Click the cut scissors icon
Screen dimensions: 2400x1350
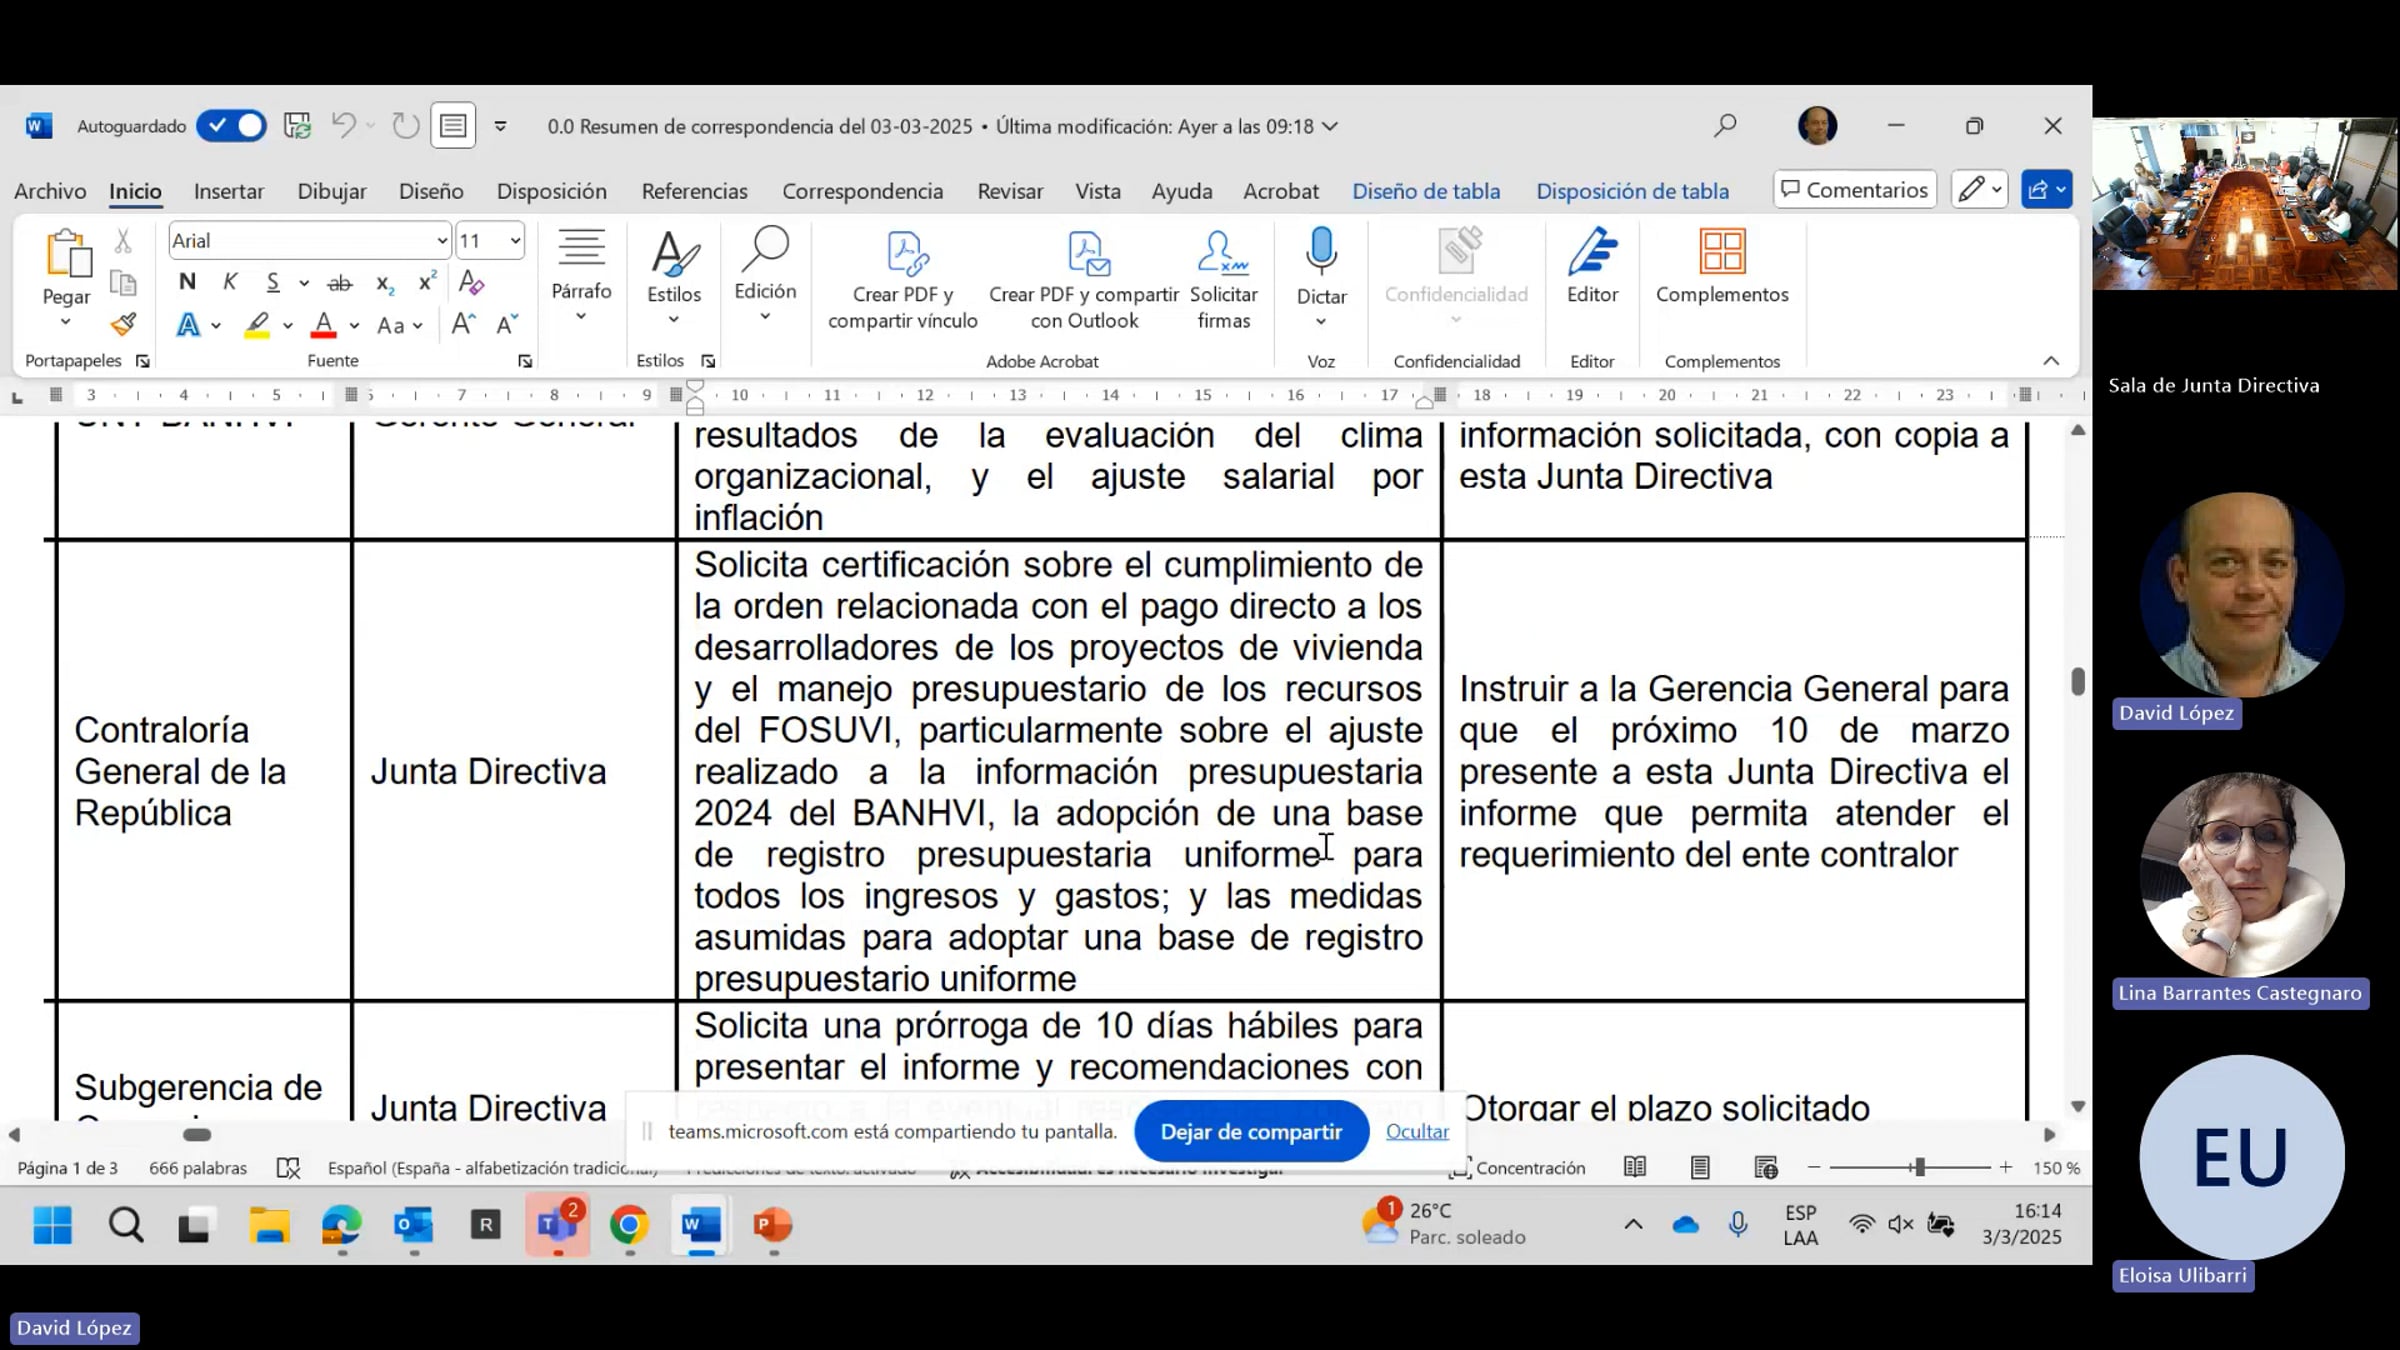tap(123, 241)
